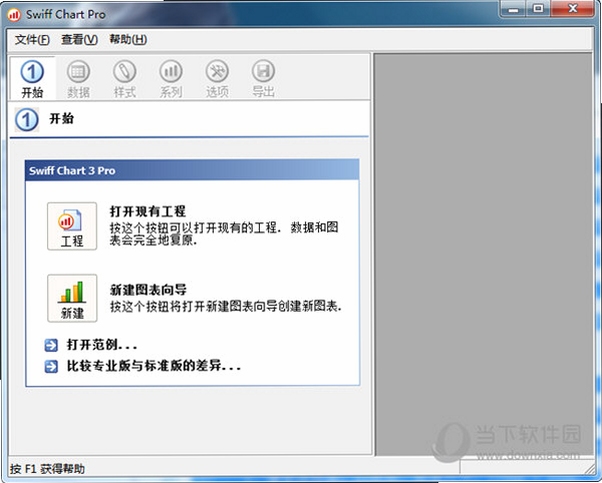Image resolution: width=602 pixels, height=483 pixels.
Task: Select the 系列 series bar chart icon
Action: click(x=171, y=71)
